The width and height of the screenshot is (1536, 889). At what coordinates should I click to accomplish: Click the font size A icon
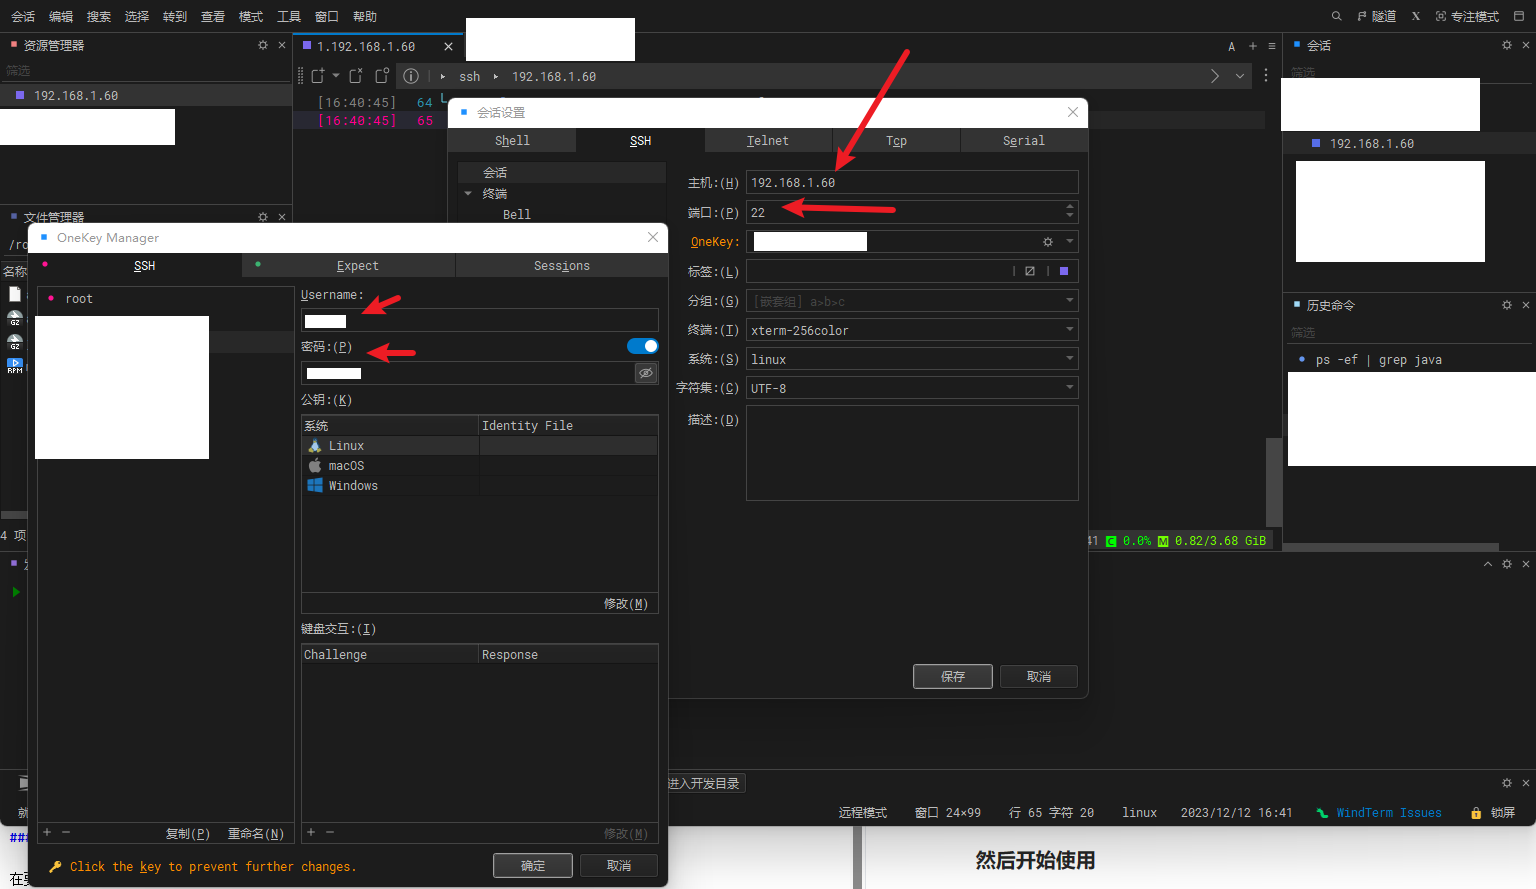pyautogui.click(x=1232, y=46)
